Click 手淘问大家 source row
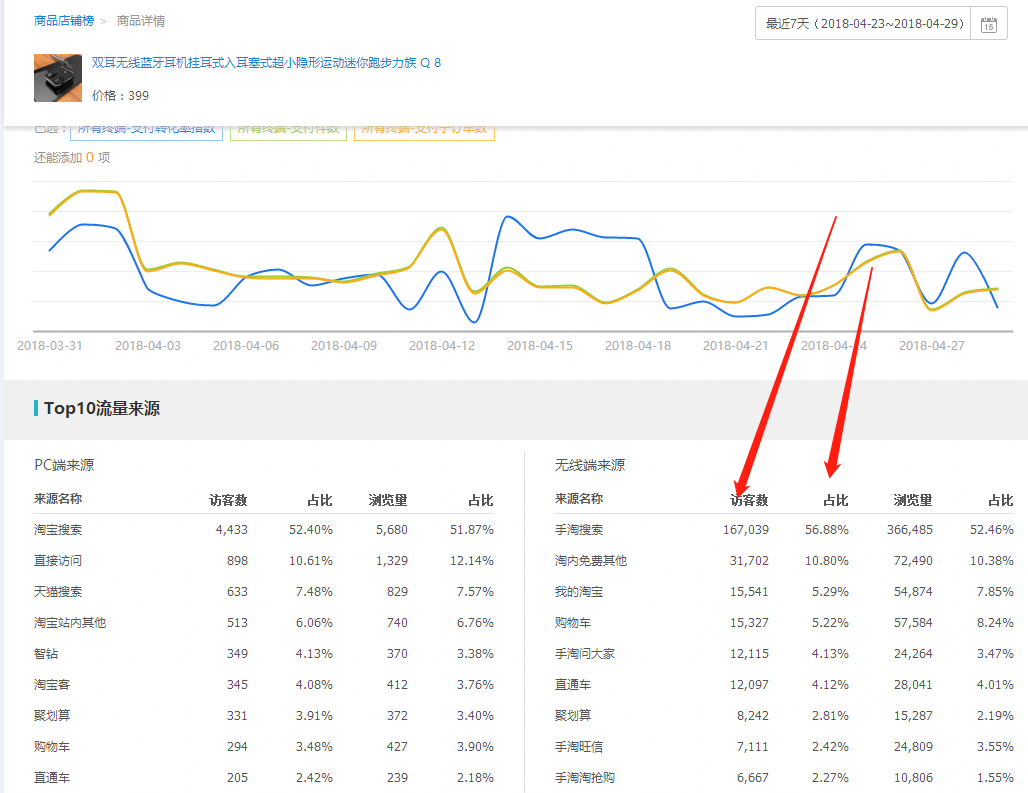This screenshot has width=1028, height=793. coord(585,654)
